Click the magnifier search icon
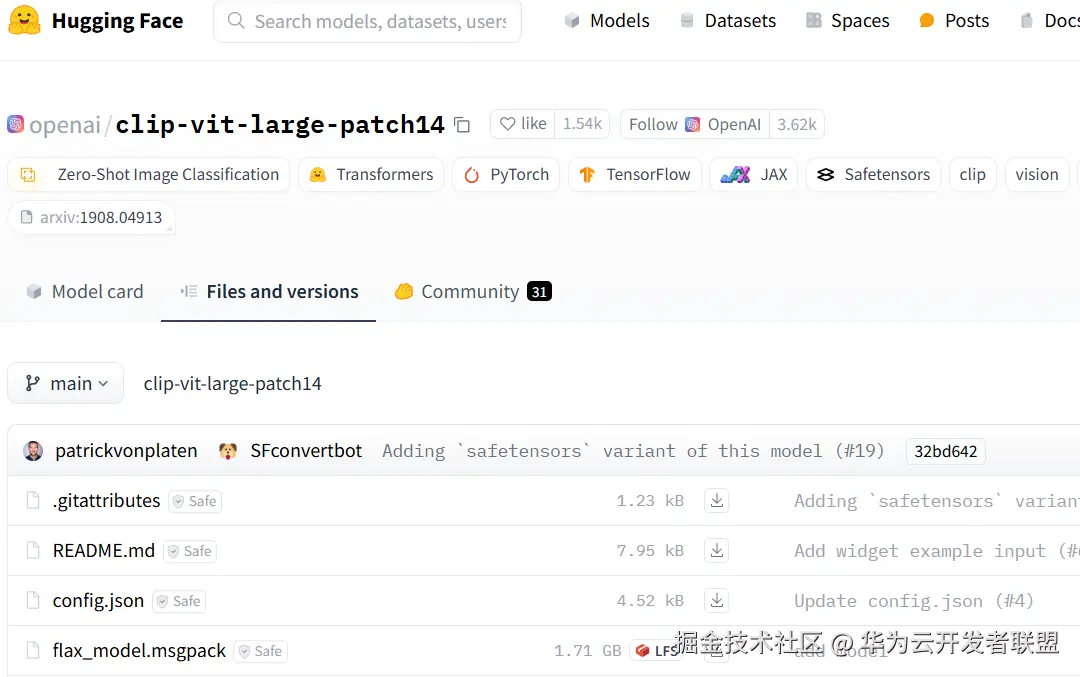The height and width of the screenshot is (677, 1080). 236,21
